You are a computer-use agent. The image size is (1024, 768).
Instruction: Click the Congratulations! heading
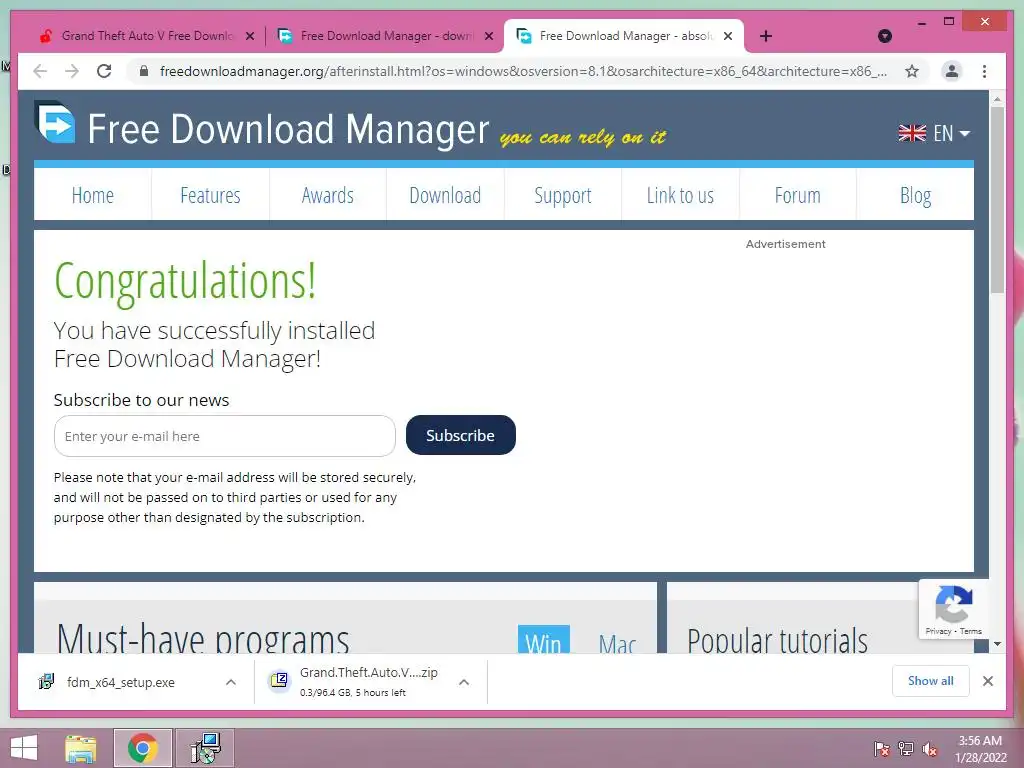[x=185, y=281]
